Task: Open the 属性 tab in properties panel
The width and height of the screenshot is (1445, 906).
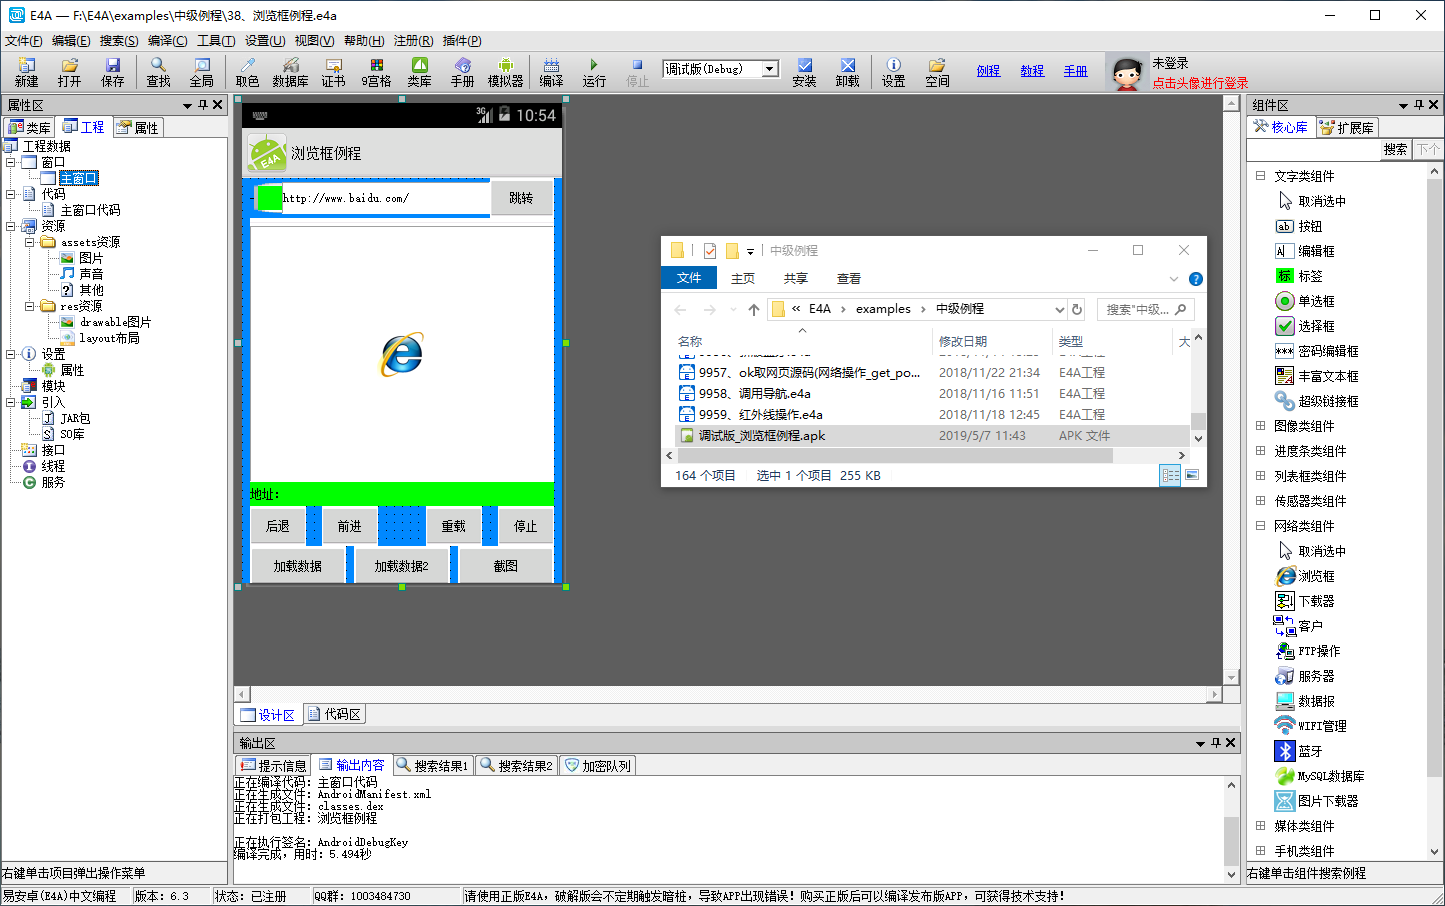Action: tap(137, 127)
